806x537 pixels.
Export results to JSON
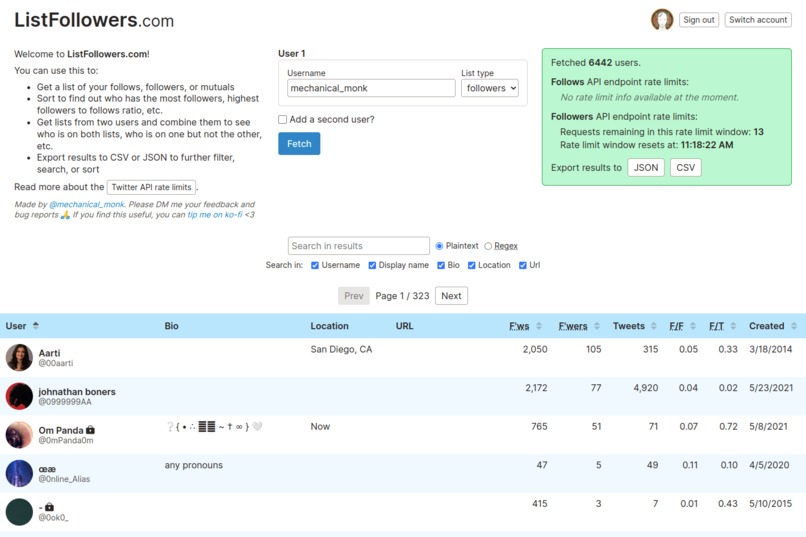pyautogui.click(x=646, y=168)
